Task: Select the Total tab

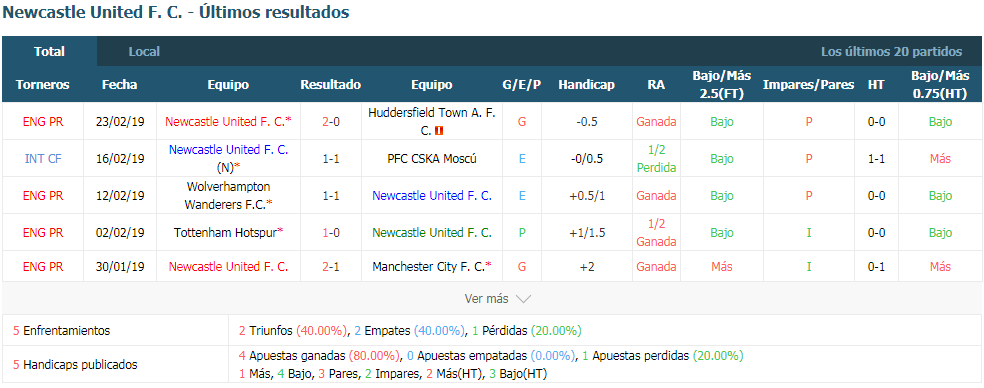Action: [x=50, y=51]
